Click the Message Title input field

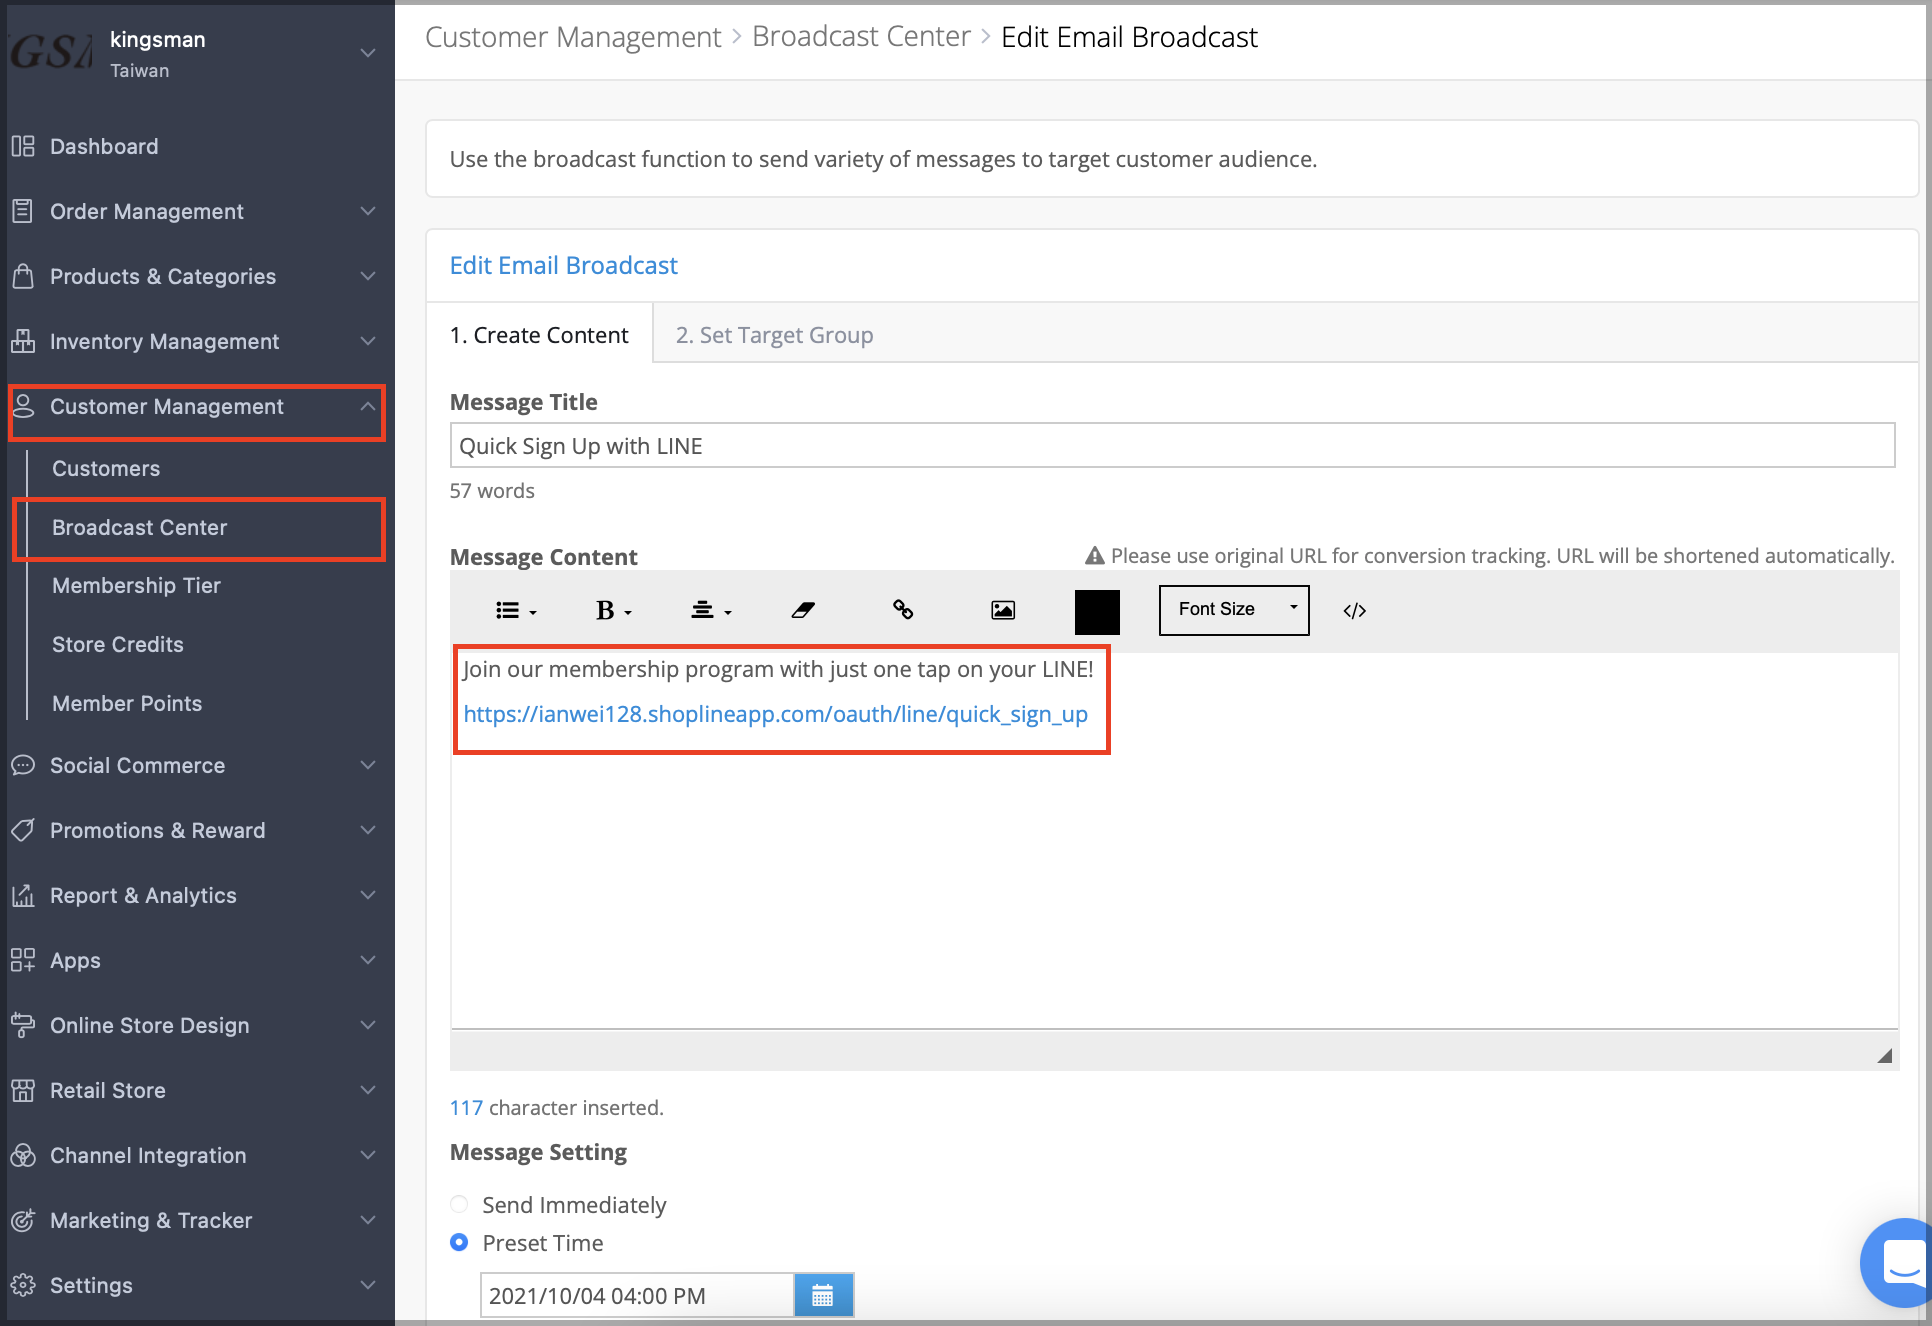click(1172, 446)
